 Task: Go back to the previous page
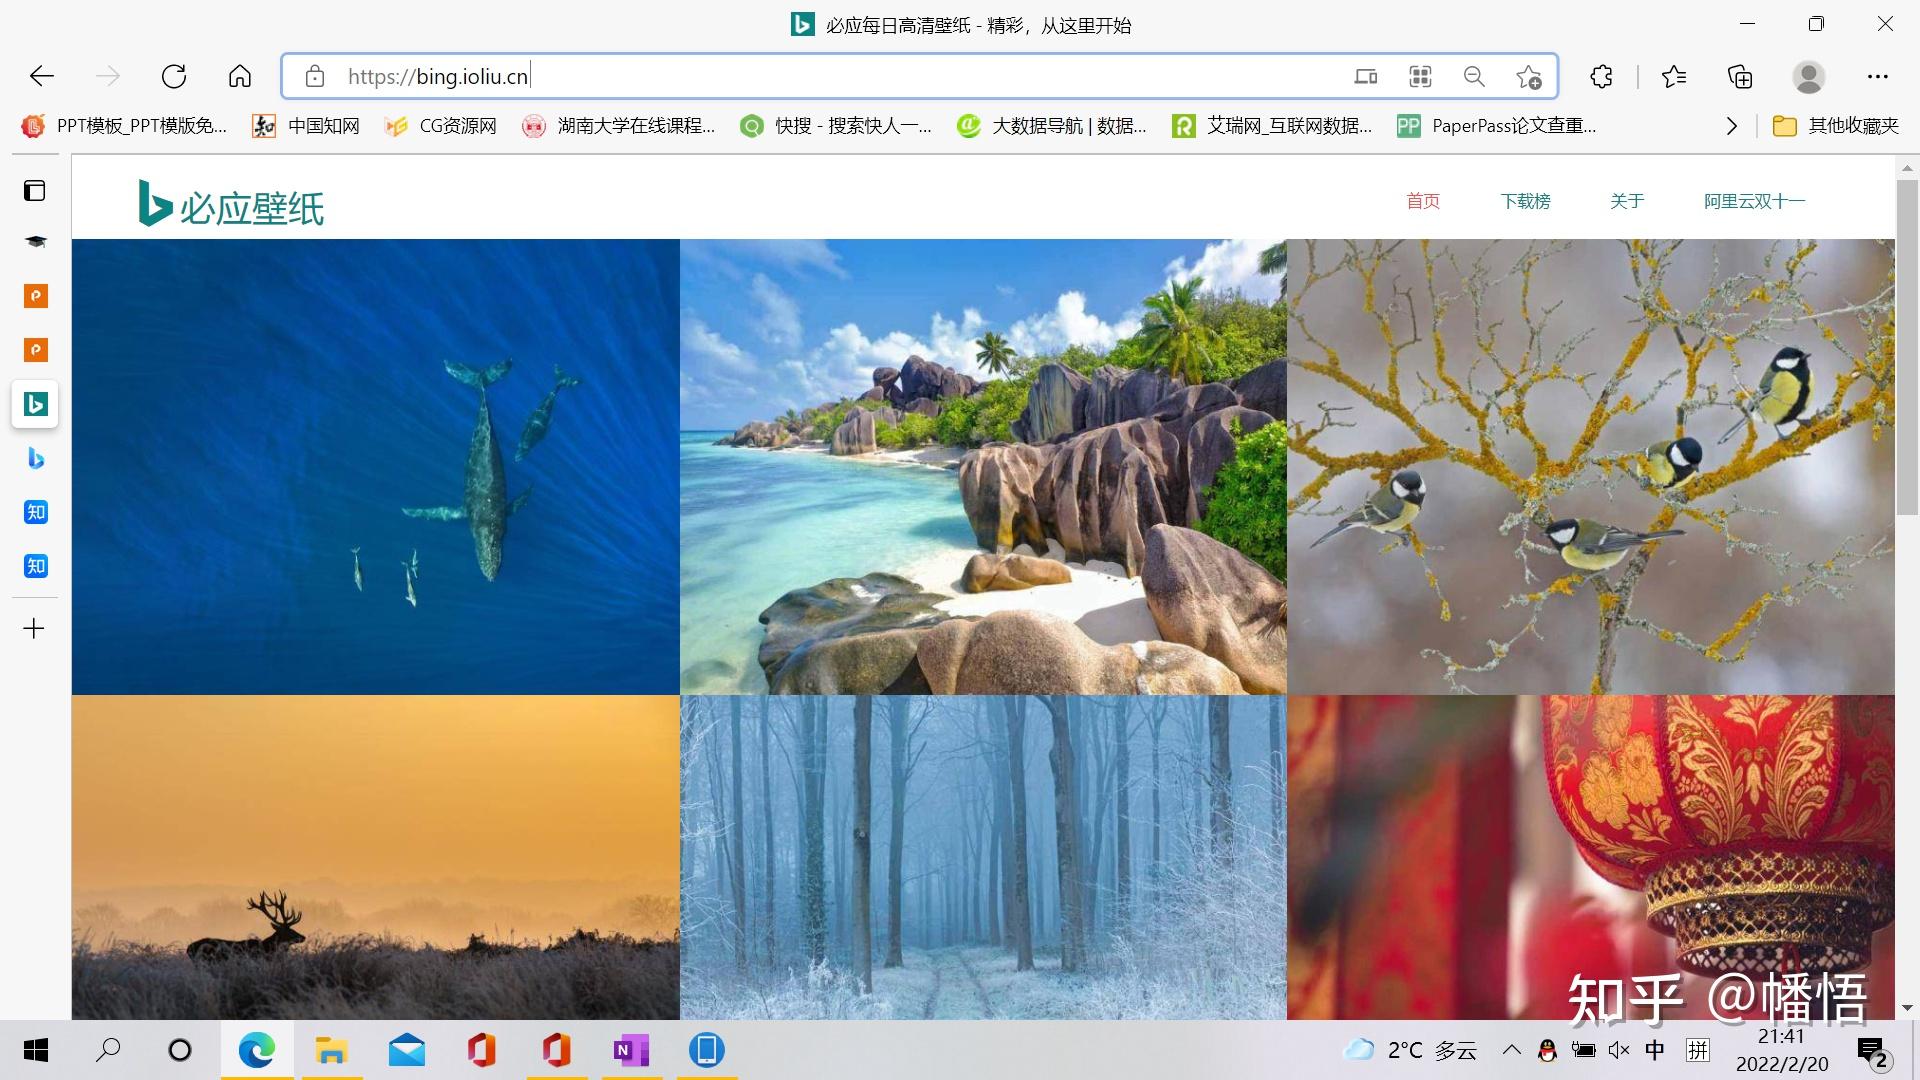pyautogui.click(x=42, y=76)
